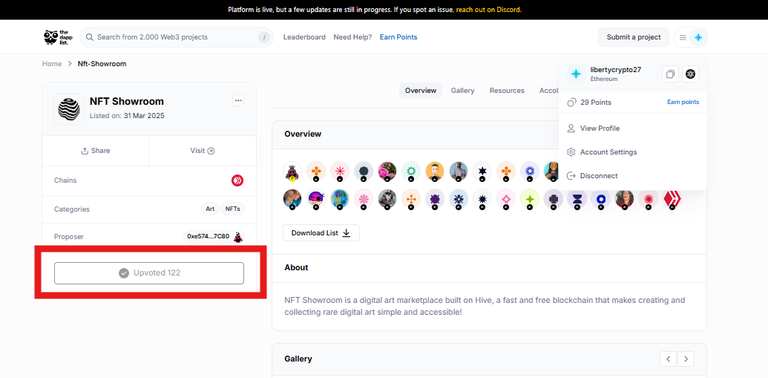
Task: Switch to the Resources tab
Action: click(507, 91)
